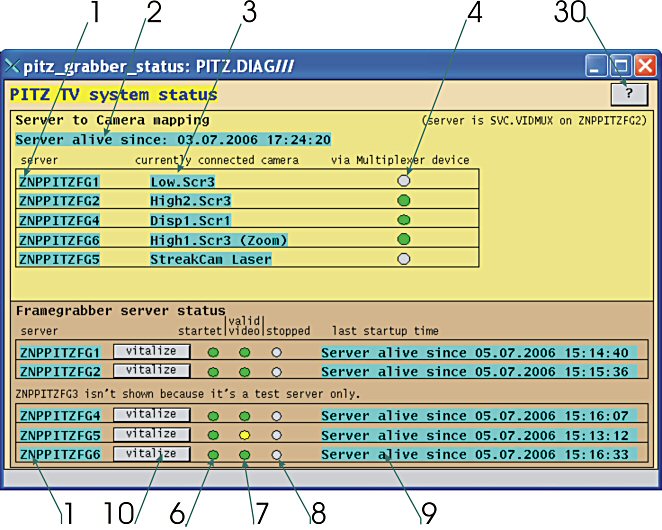Click the 'Server to Camera mapping' heading
Screen dimensions: 662x530
click(112, 120)
